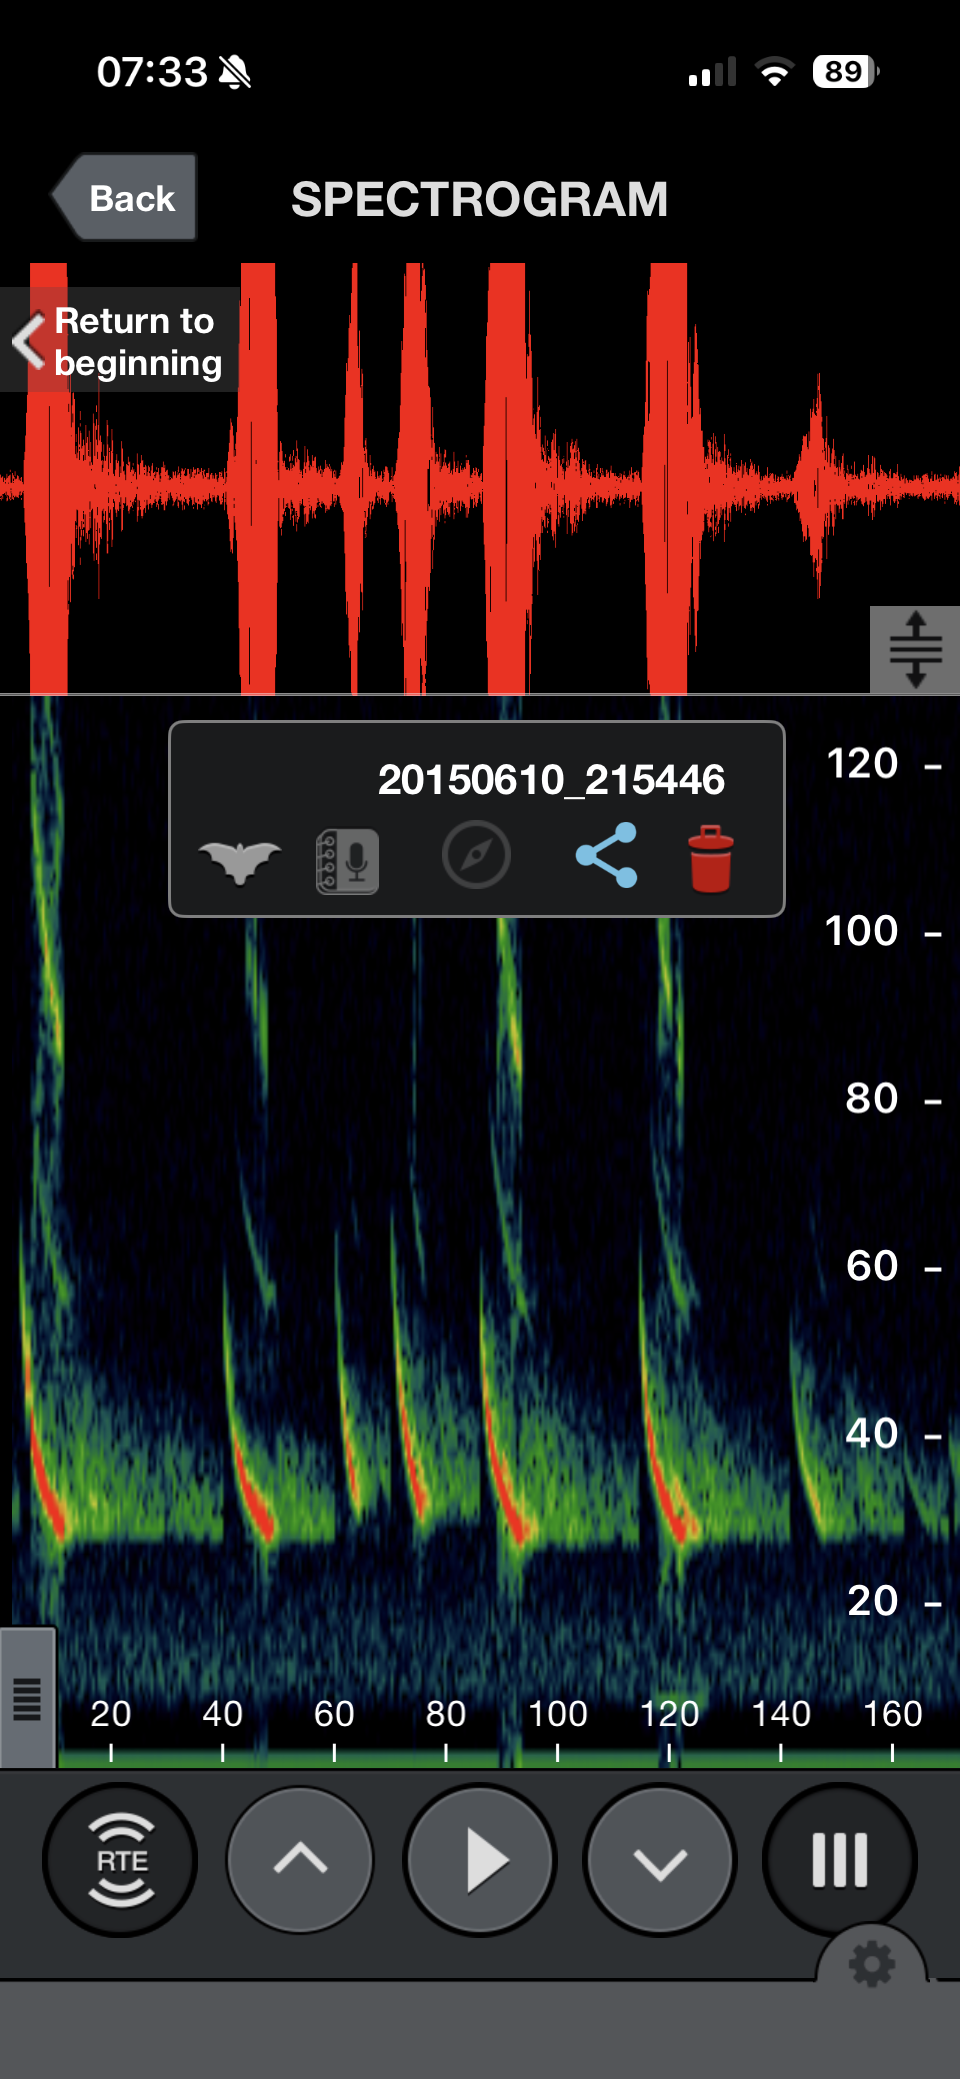Viewport: 960px width, 2079px height.
Task: Tap the SPECTROGRAM title
Action: click(479, 199)
